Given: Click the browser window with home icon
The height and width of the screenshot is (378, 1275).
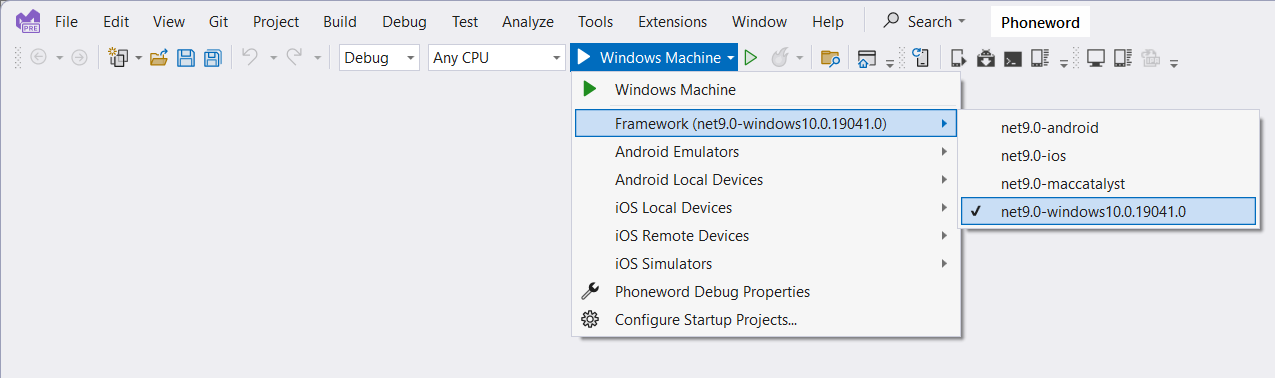Looking at the screenshot, I should pos(867,58).
